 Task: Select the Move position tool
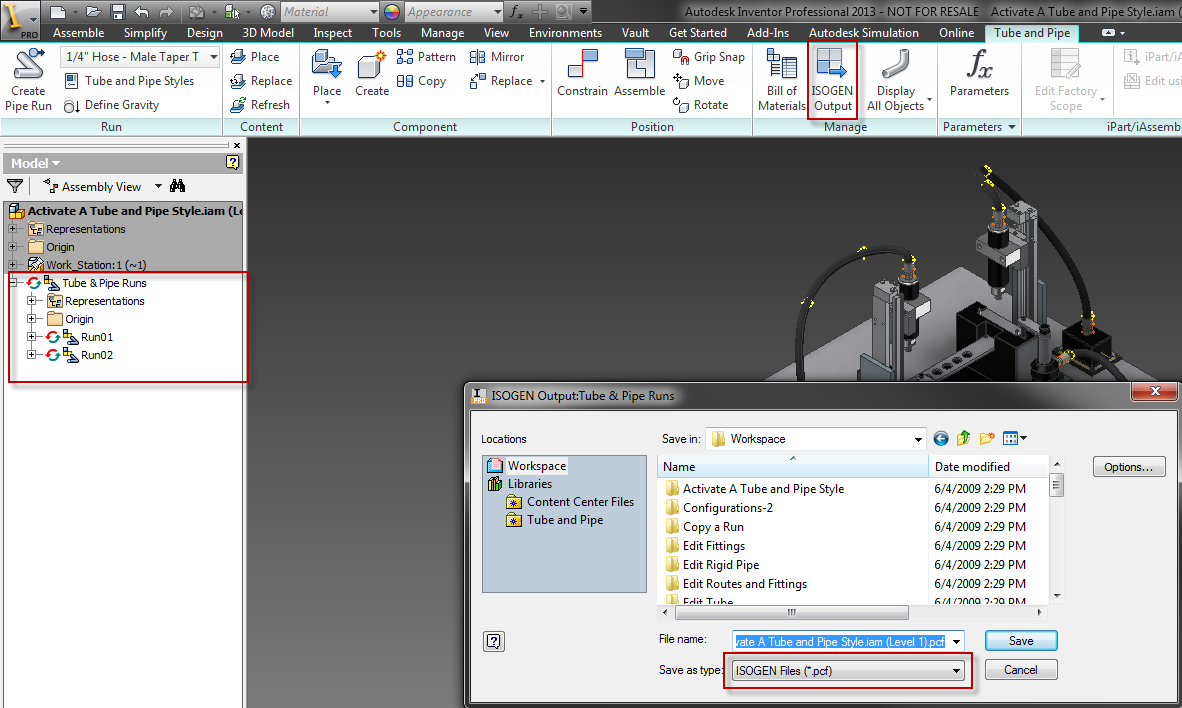coord(698,81)
